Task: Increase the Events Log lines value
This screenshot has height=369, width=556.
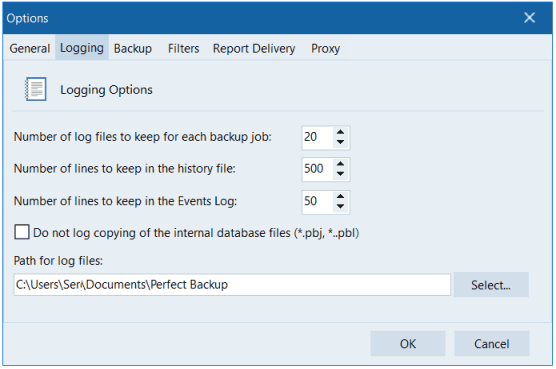Action: point(340,197)
